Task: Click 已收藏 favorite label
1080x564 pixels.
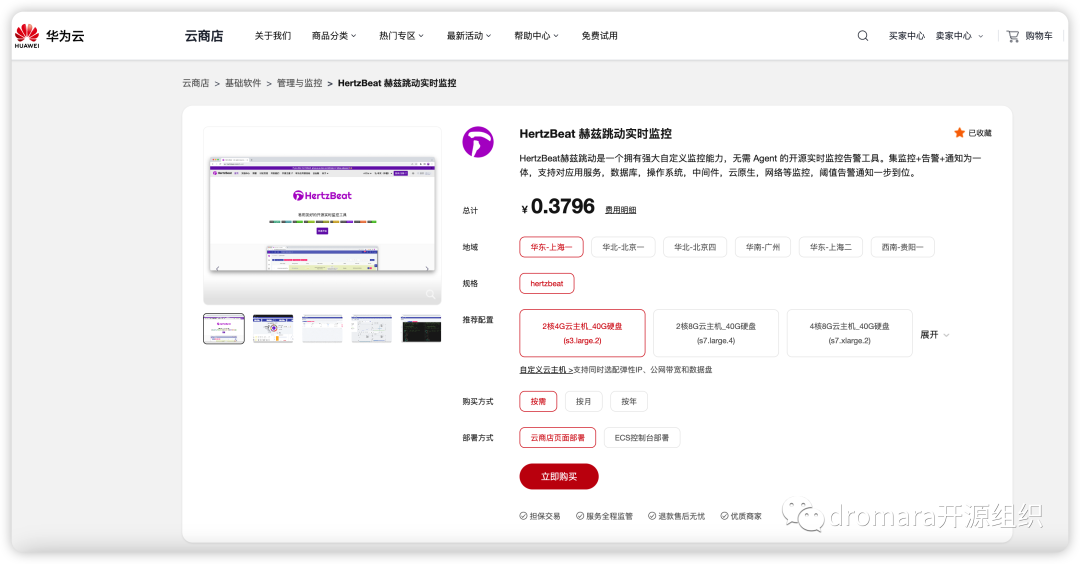Action: pyautogui.click(x=979, y=133)
